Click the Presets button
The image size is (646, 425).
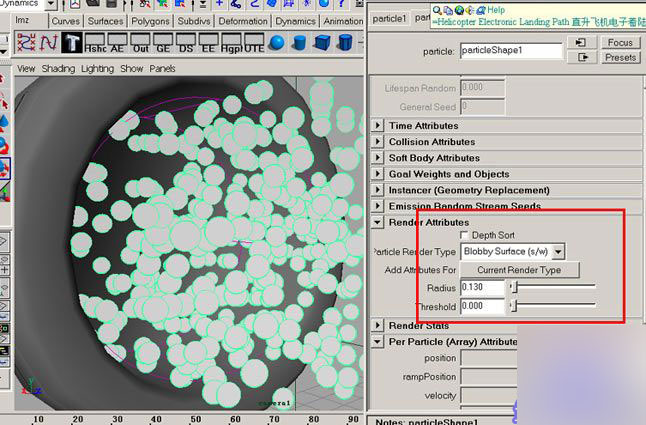tap(620, 57)
